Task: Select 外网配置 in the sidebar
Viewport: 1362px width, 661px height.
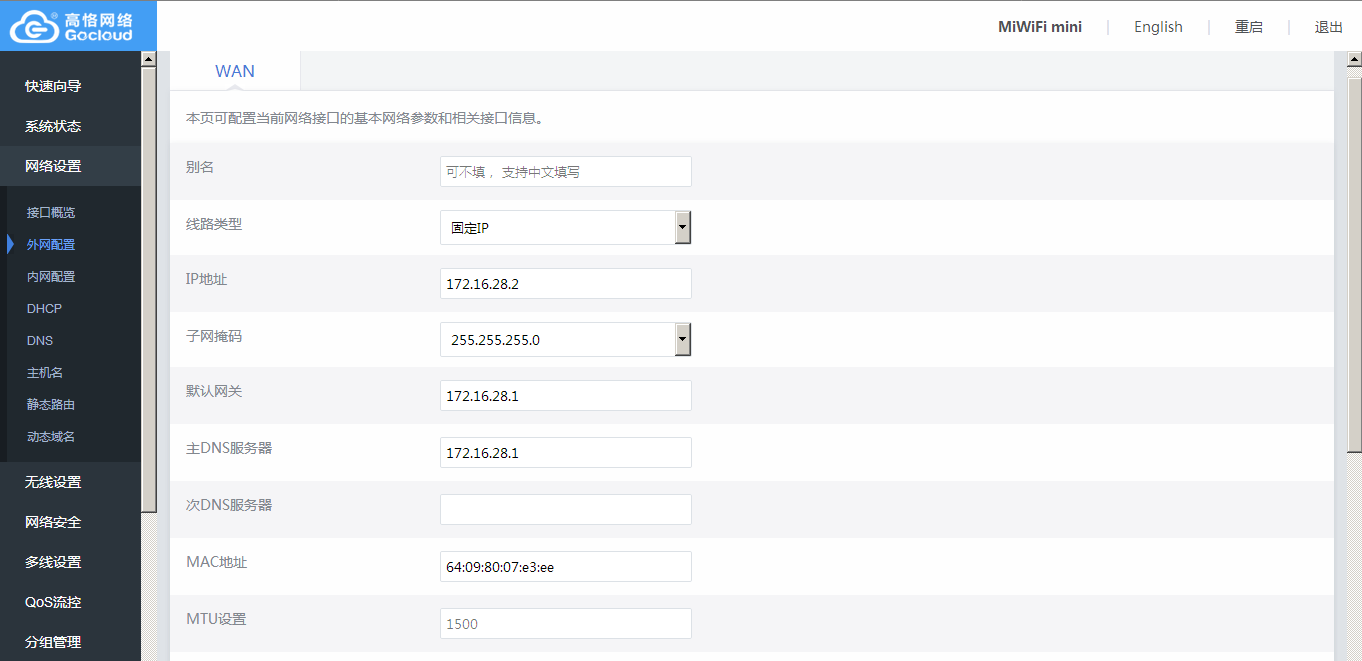Action: [x=51, y=245]
